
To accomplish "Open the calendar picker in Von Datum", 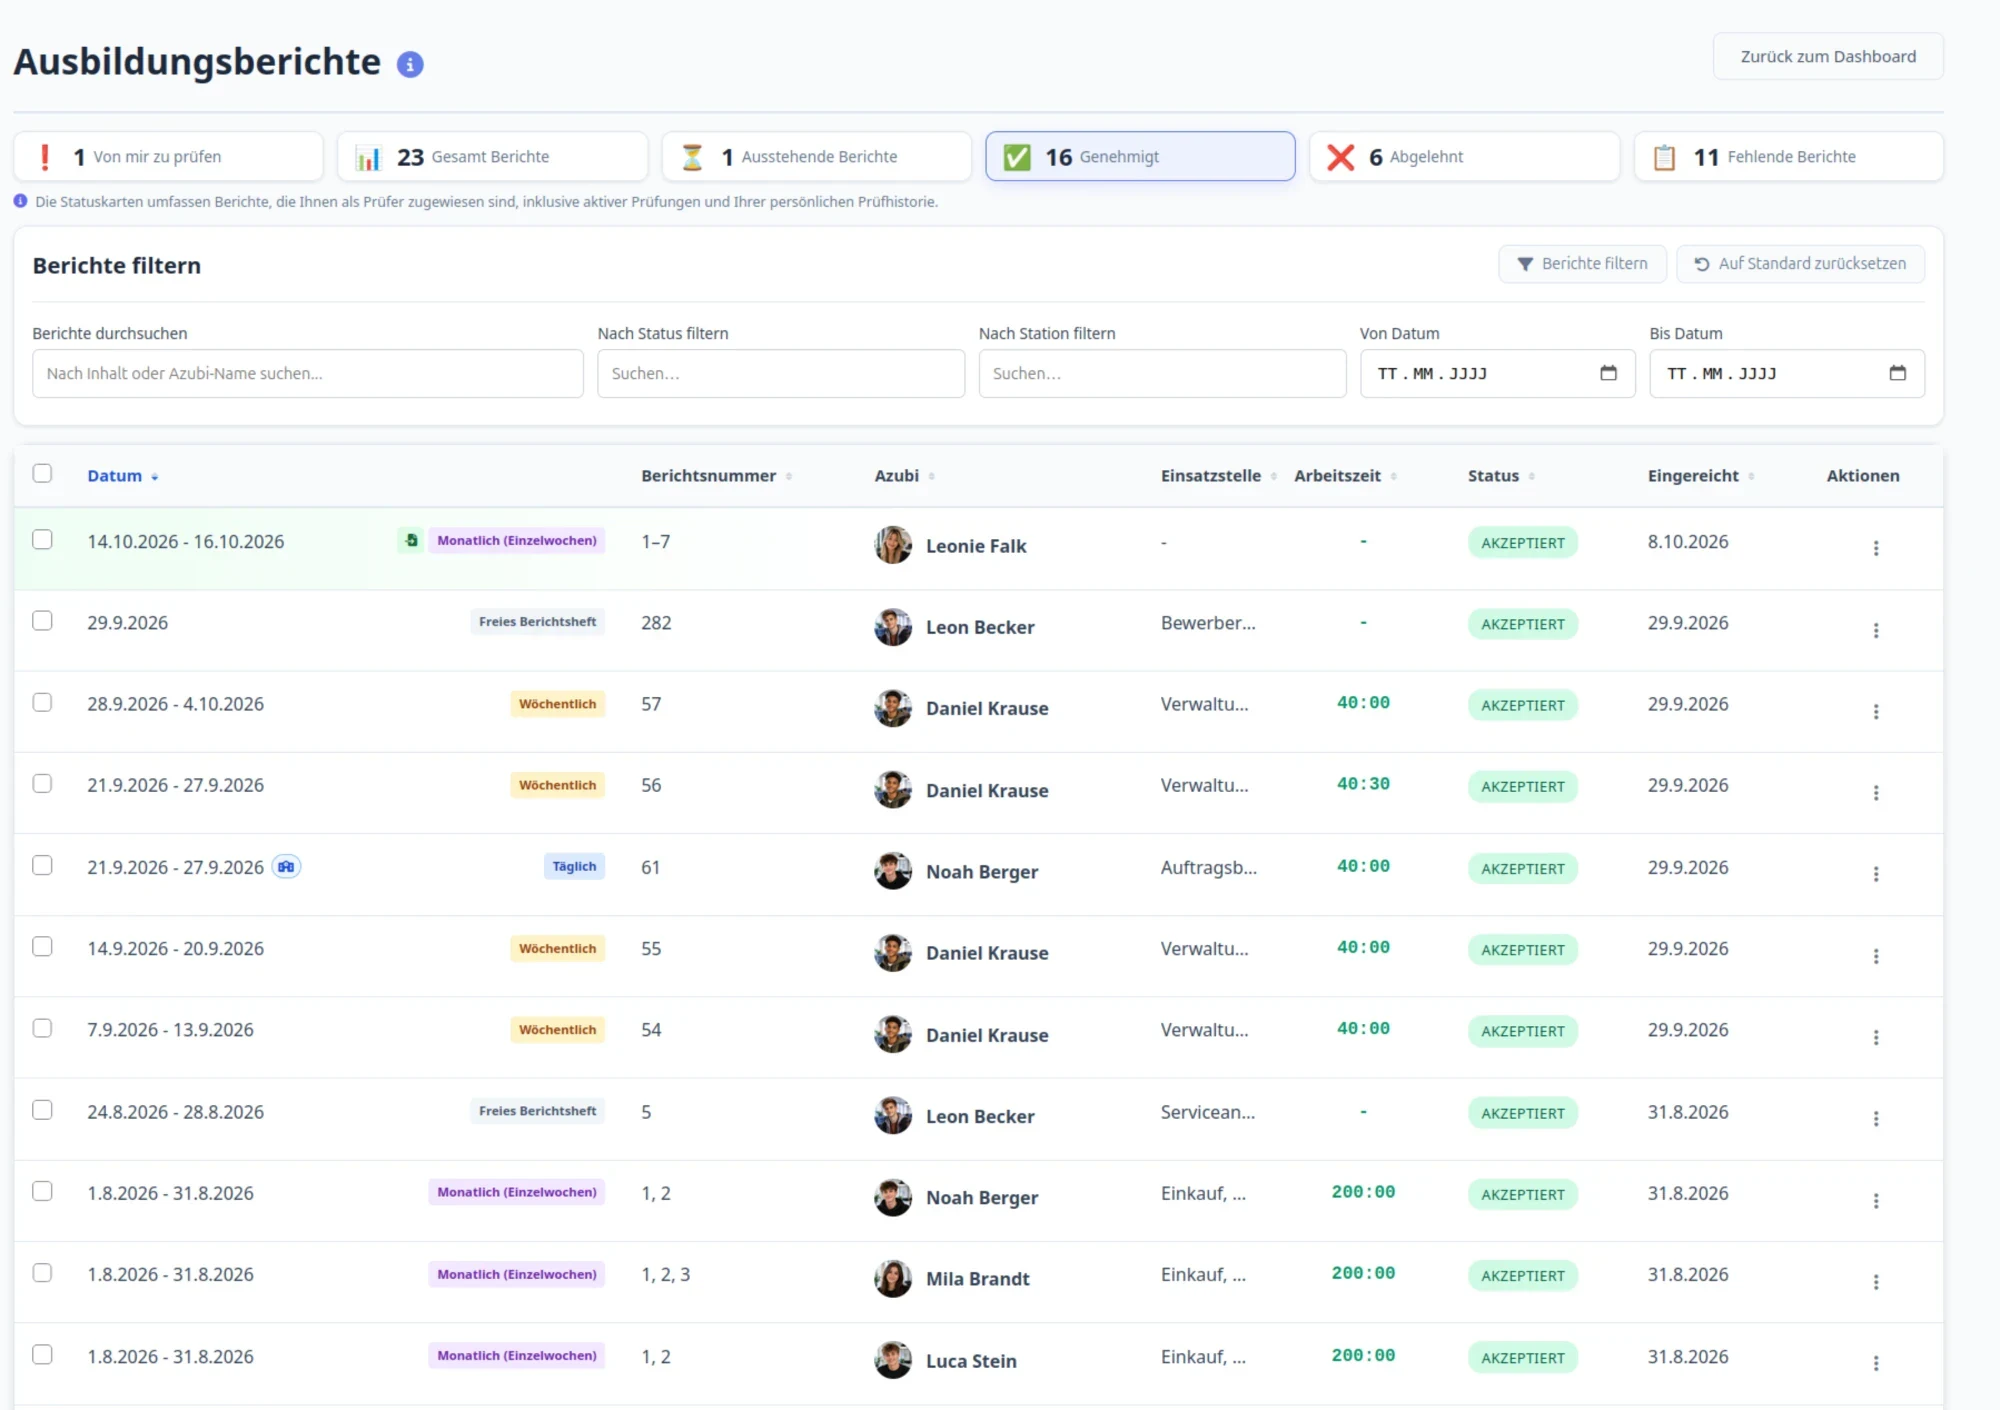I will [x=1608, y=373].
